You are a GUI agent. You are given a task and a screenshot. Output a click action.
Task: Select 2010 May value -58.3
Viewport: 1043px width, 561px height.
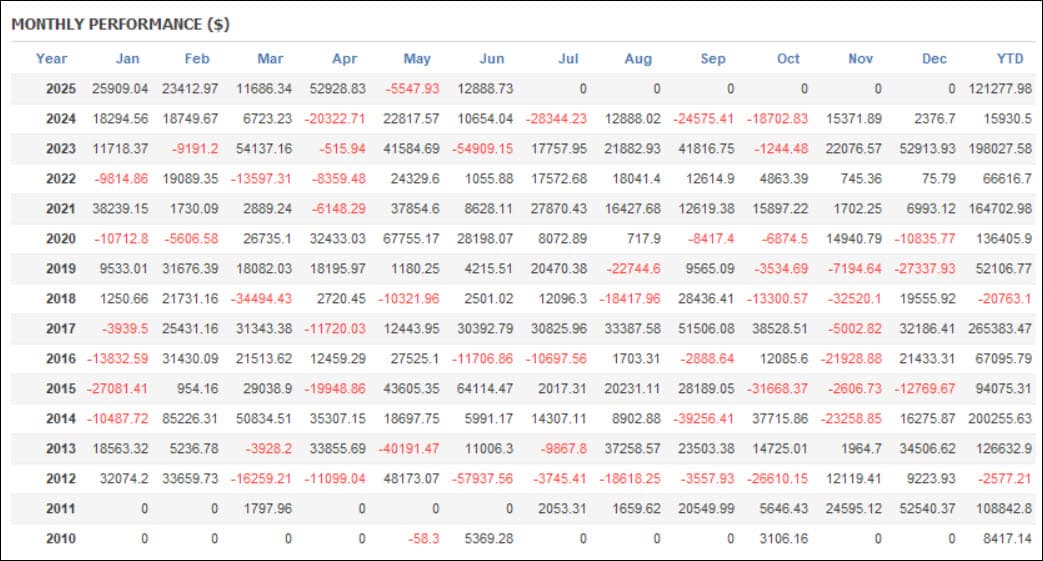coord(423,538)
